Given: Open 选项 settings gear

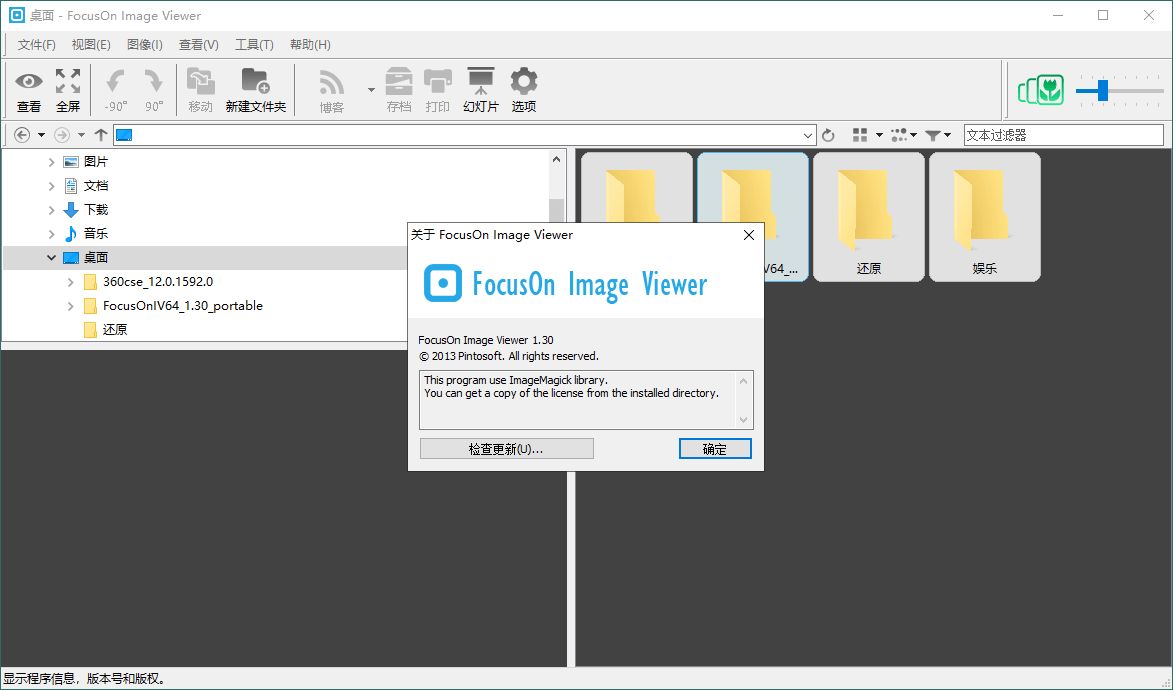Looking at the screenshot, I should tap(524, 90).
